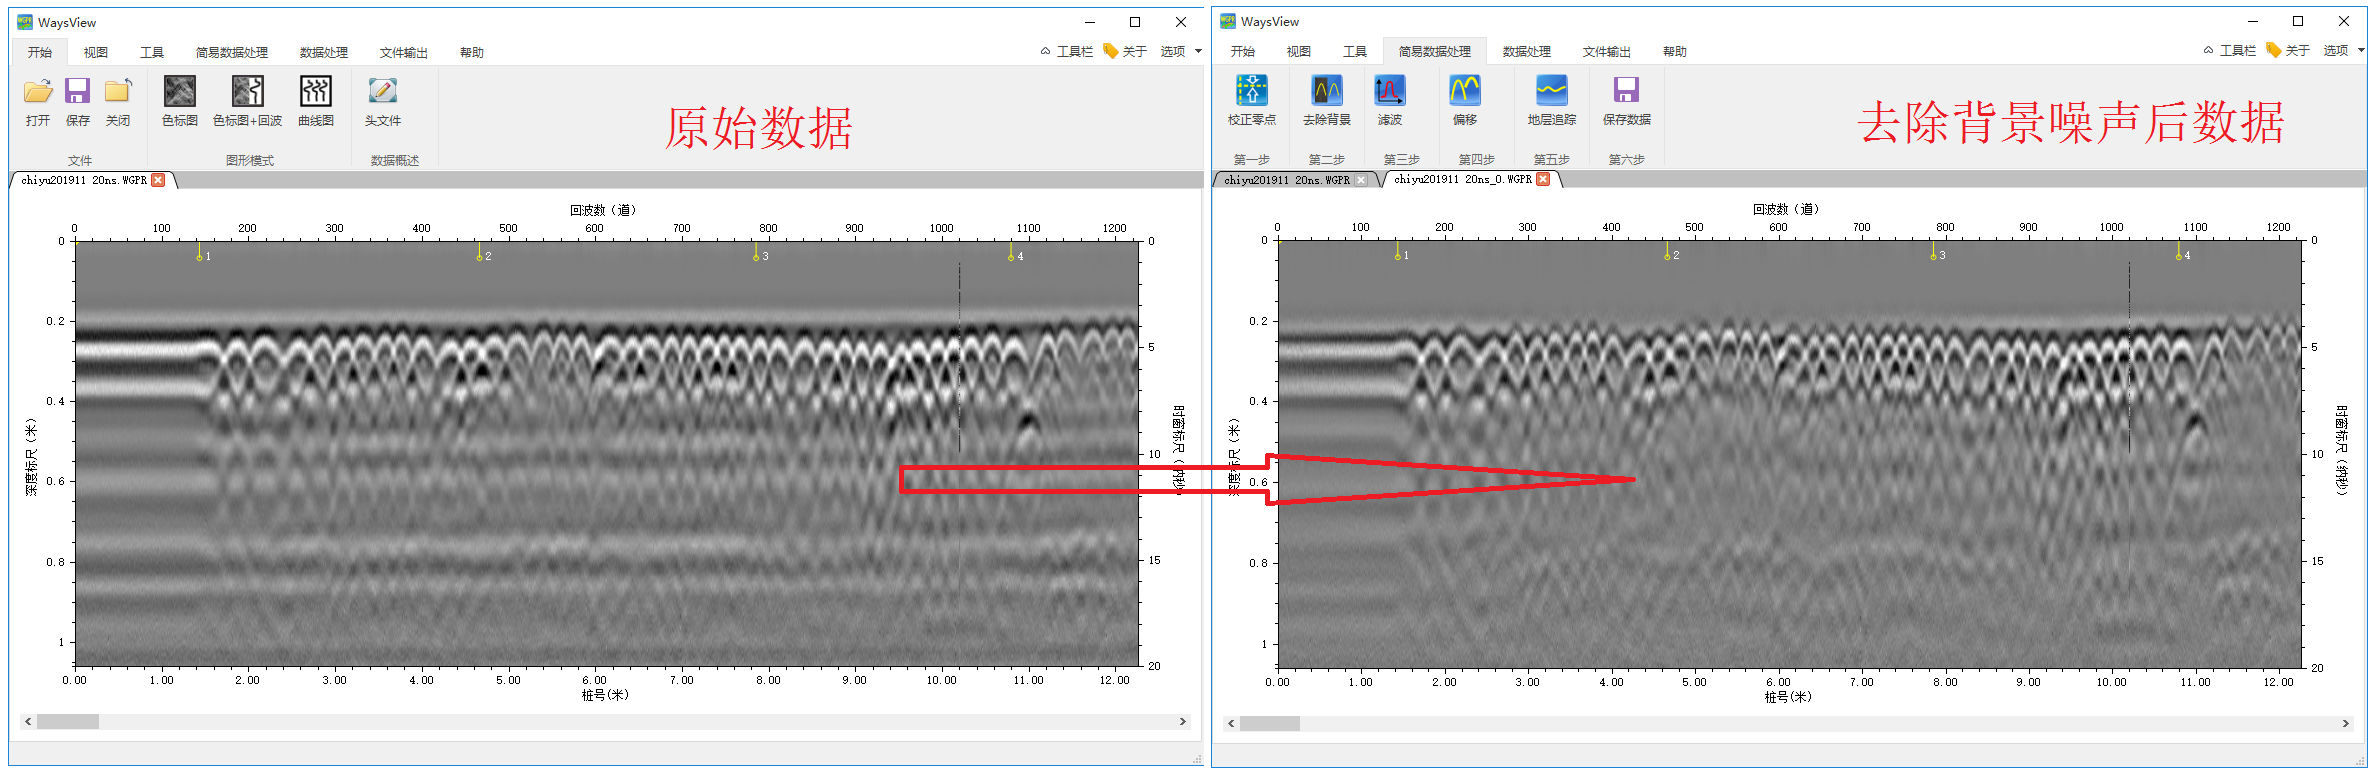The height and width of the screenshot is (782, 2368).
Task: Switch to the chiyu201911 20ns_0.WGPR tab
Action: (1461, 179)
